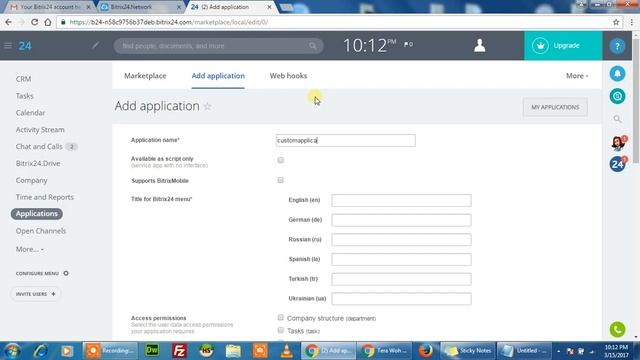Open Time and Reports in the left menu

(44, 197)
